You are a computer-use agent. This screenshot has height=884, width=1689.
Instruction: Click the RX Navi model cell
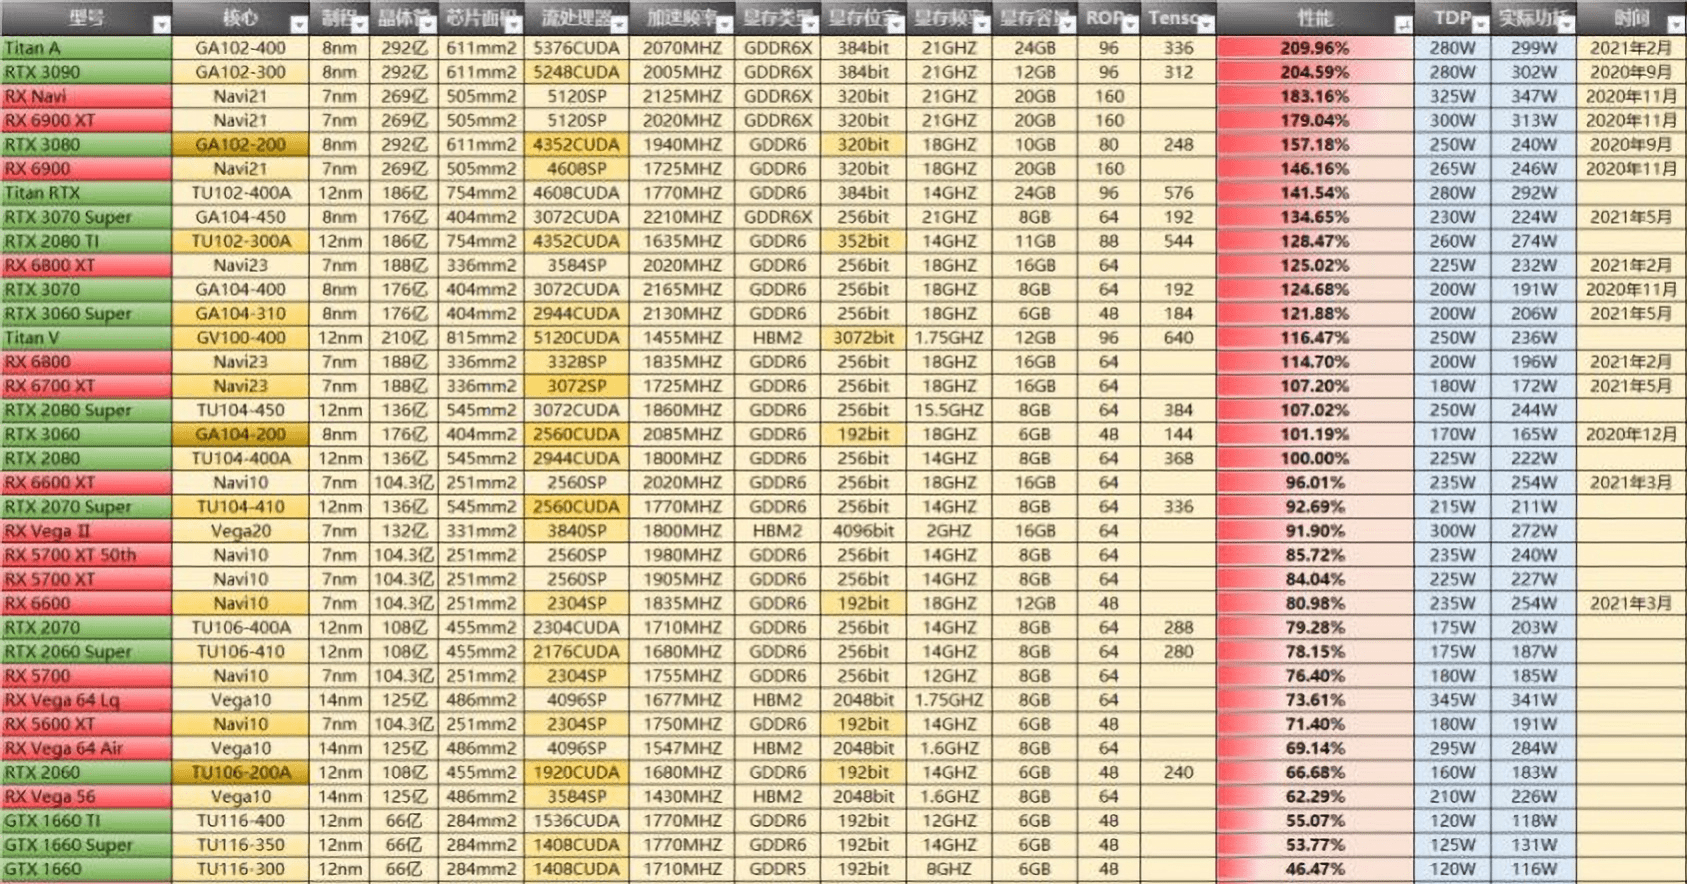pyautogui.click(x=86, y=96)
